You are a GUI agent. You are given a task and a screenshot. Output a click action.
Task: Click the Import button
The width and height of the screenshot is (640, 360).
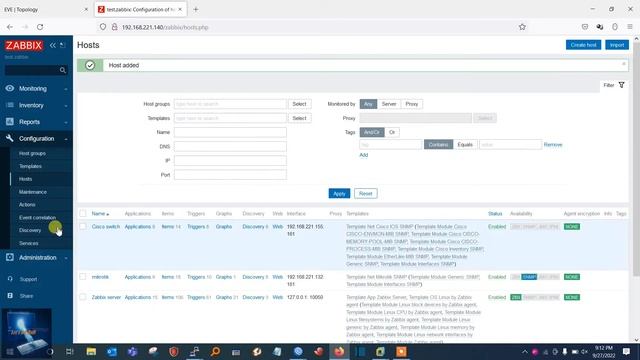(x=617, y=45)
